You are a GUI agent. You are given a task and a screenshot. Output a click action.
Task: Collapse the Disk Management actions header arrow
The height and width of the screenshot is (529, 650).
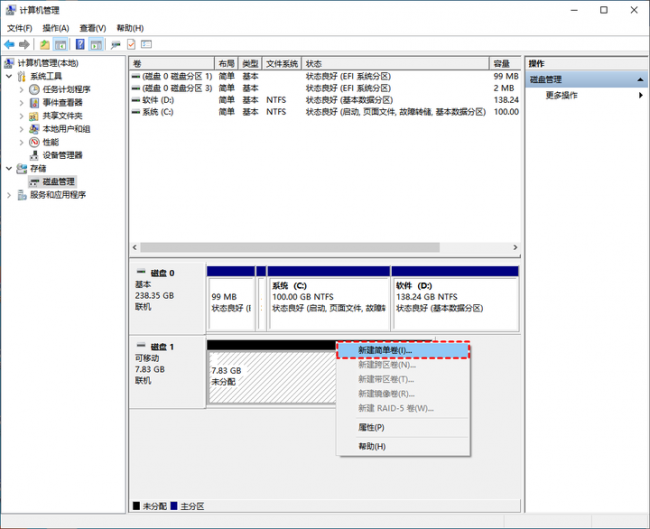point(640,80)
